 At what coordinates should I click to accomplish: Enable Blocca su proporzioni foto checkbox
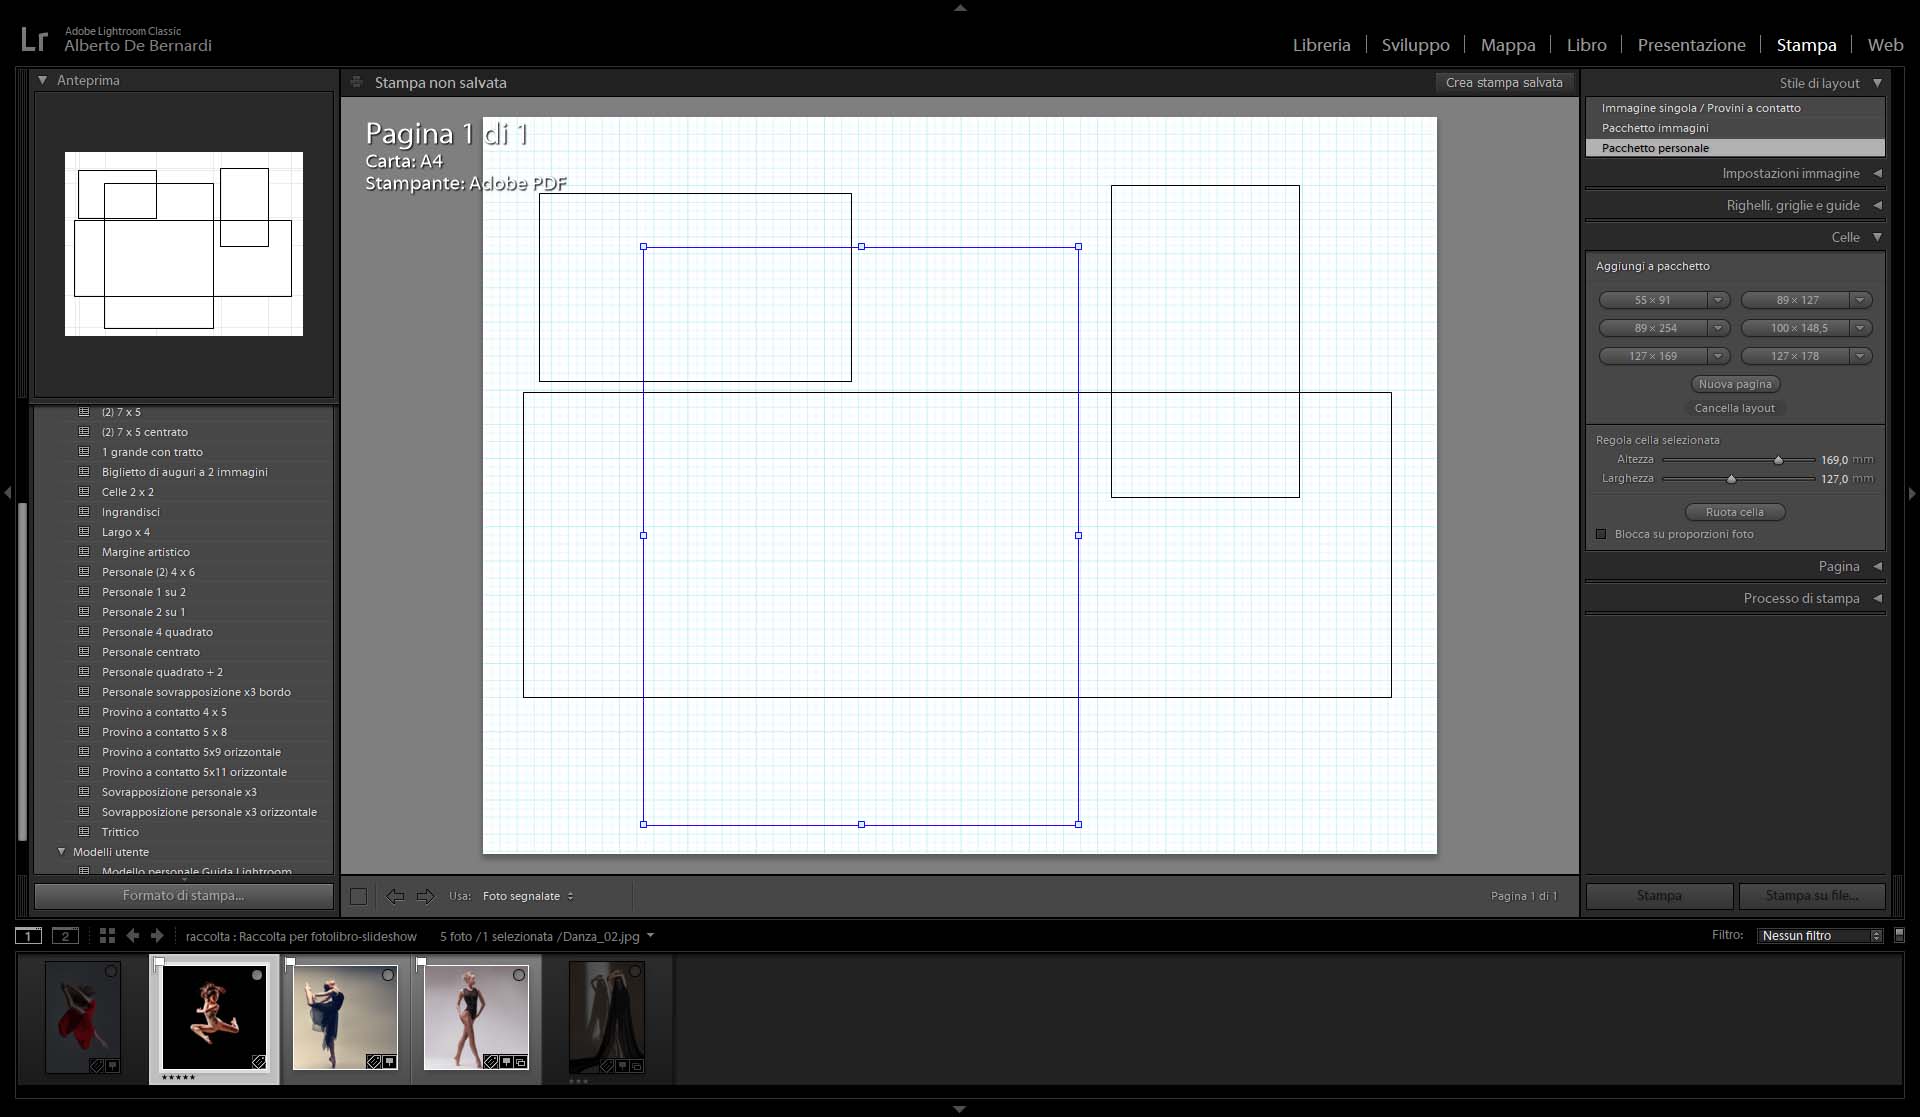(x=1601, y=534)
